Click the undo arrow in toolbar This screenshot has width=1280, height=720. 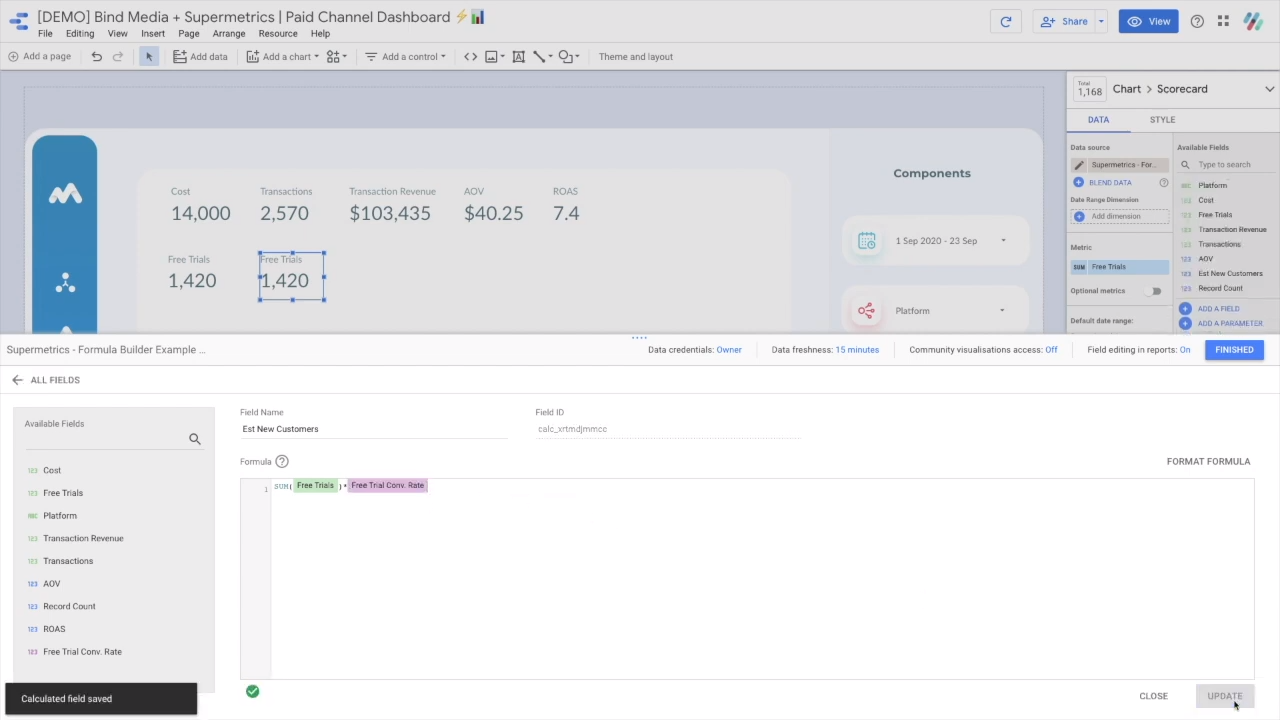pos(97,57)
